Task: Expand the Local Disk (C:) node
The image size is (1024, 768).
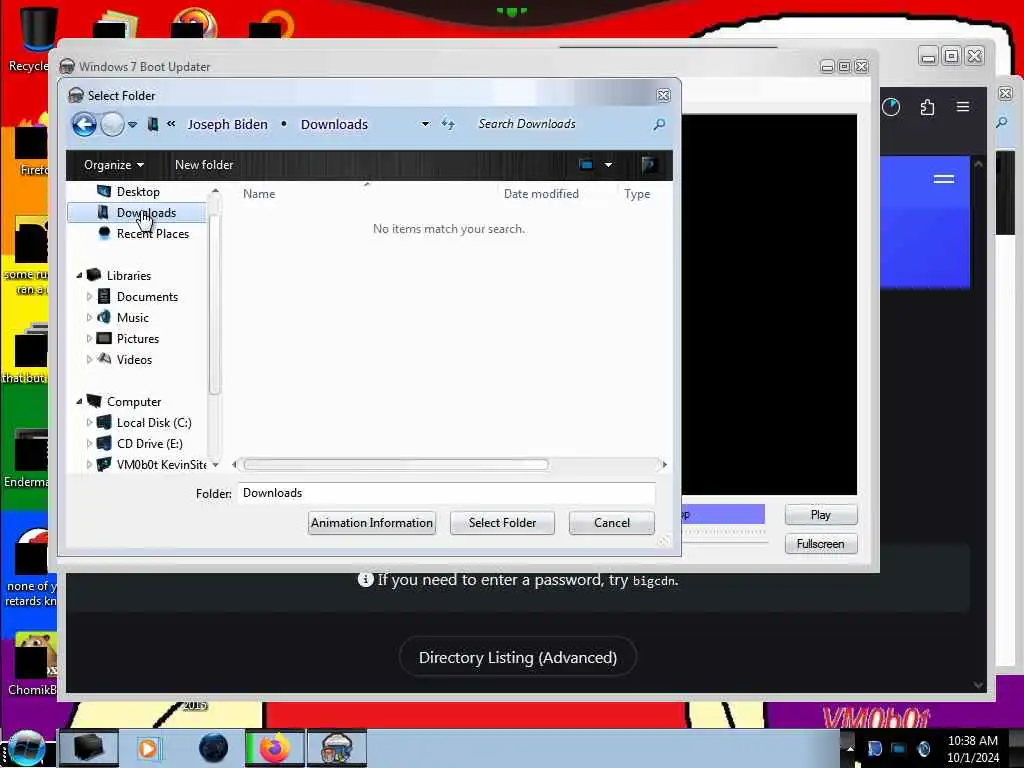Action: (89, 423)
